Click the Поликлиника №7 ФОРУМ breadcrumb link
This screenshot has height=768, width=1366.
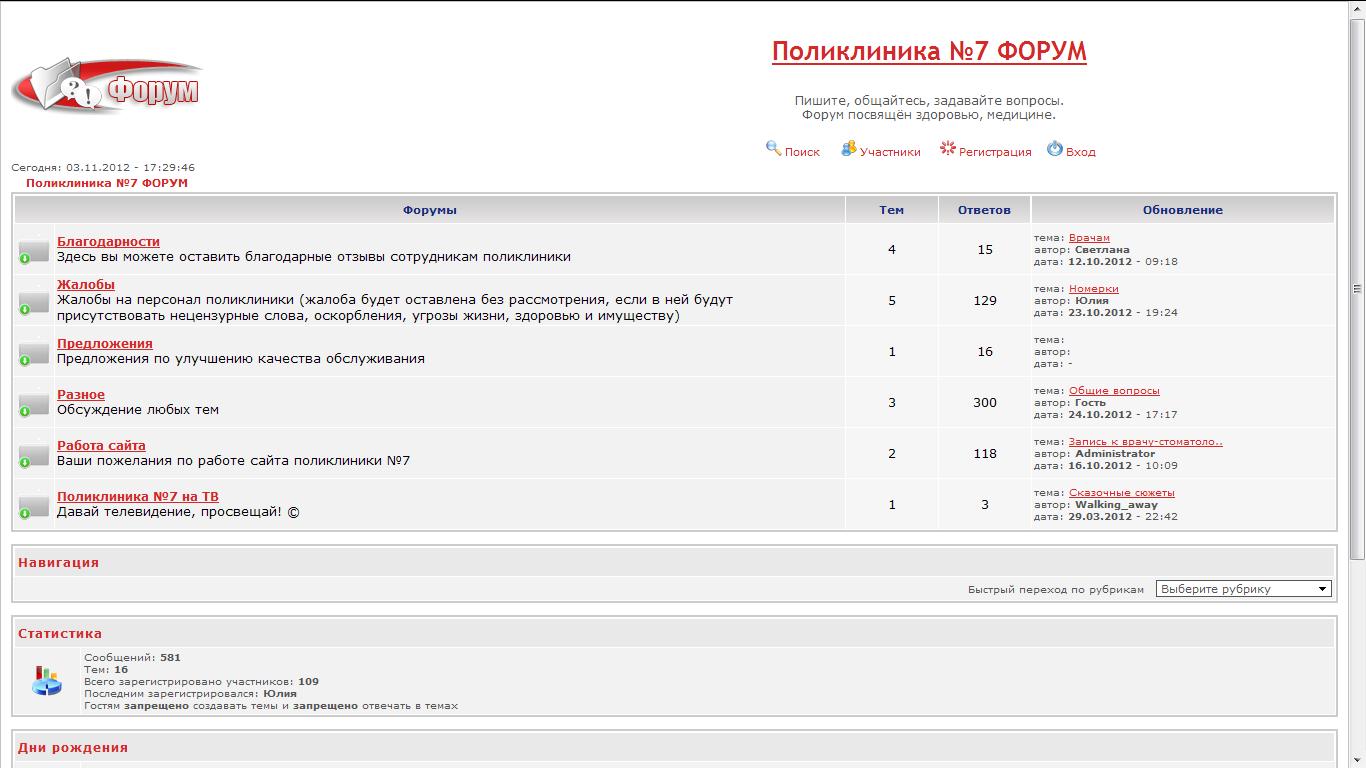coord(107,183)
